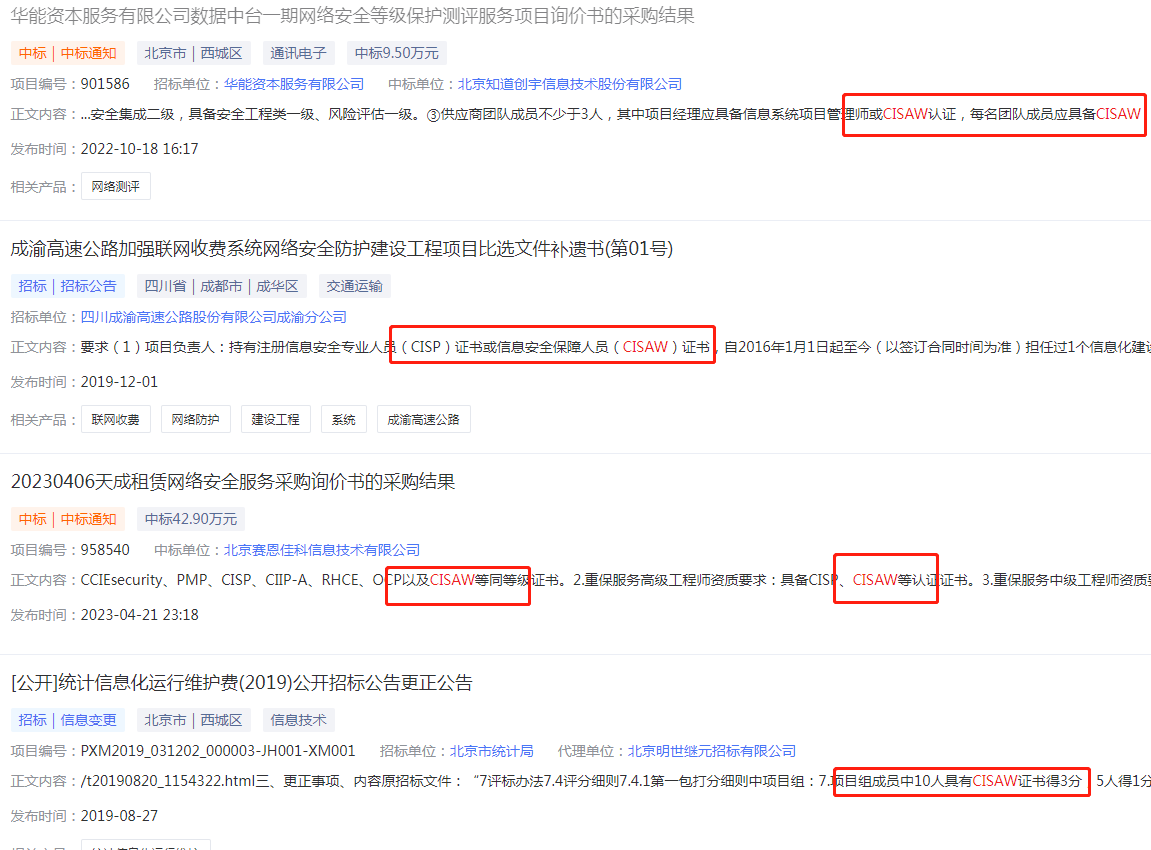
Task: Click the 通讯电子 industry tag
Action: [299, 54]
